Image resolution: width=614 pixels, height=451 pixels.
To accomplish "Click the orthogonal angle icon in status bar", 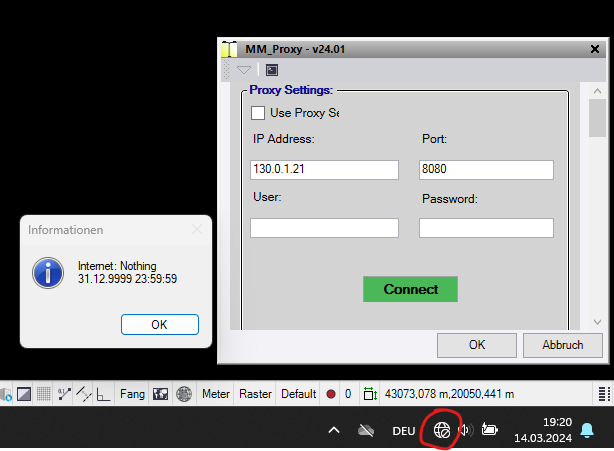I will 103,394.
